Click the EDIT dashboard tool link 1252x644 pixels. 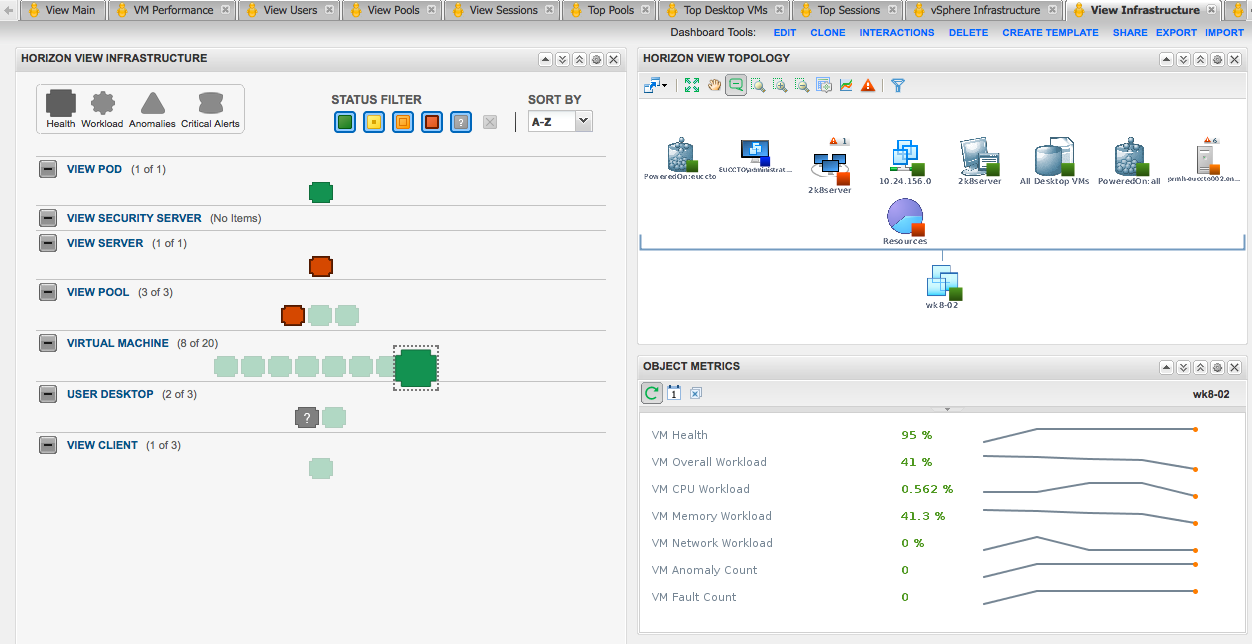tap(785, 32)
